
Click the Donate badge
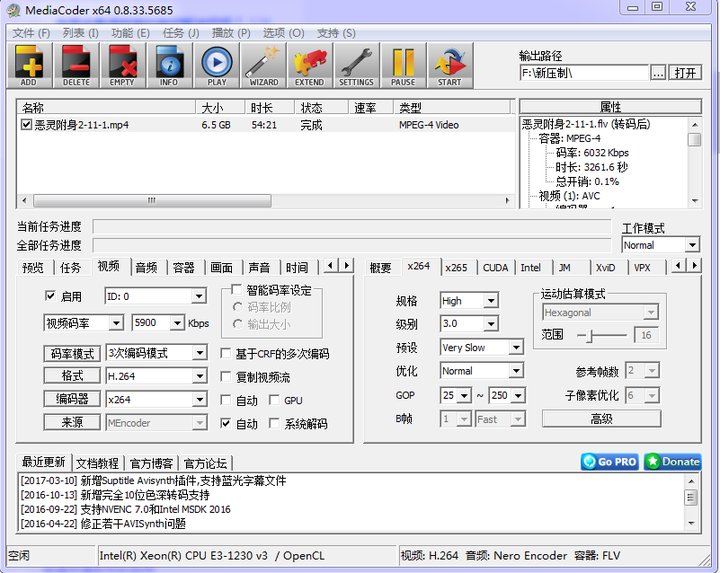[673, 461]
